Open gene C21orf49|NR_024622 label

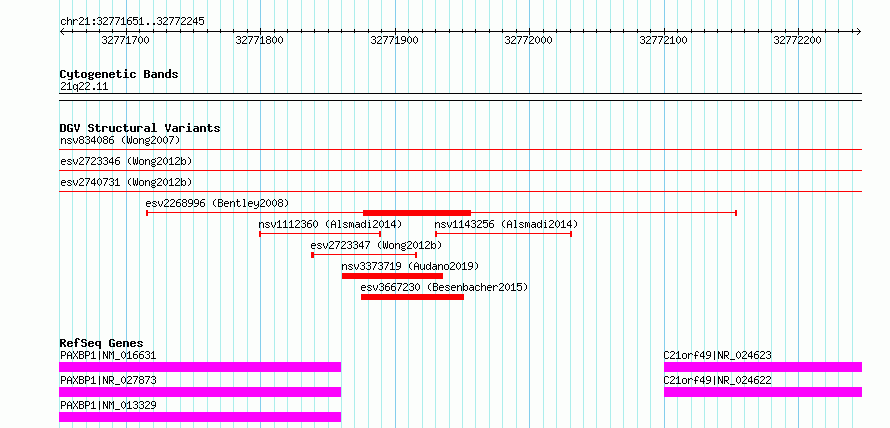717,380
